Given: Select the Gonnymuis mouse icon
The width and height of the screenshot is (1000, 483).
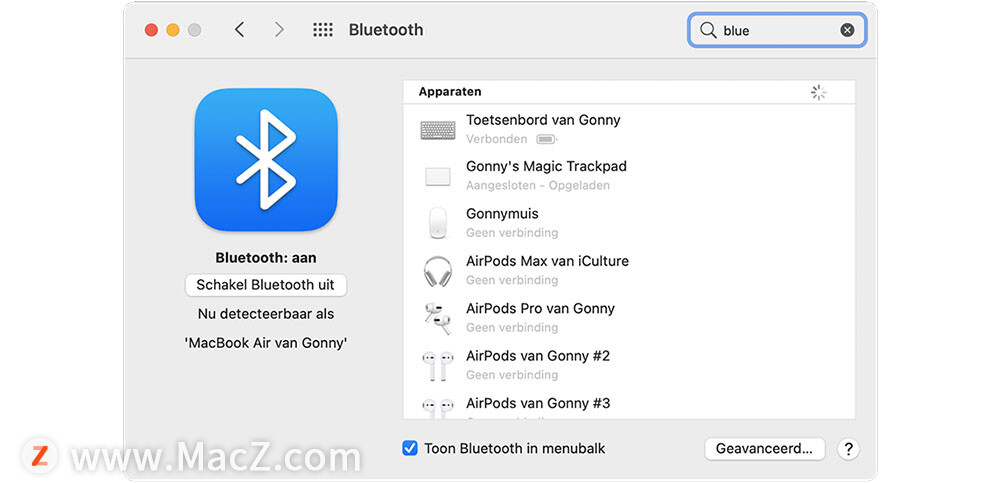Looking at the screenshot, I should pyautogui.click(x=437, y=223).
